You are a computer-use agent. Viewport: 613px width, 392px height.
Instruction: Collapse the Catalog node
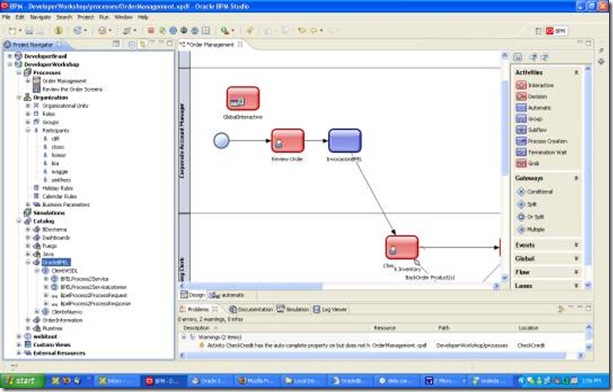point(19,221)
